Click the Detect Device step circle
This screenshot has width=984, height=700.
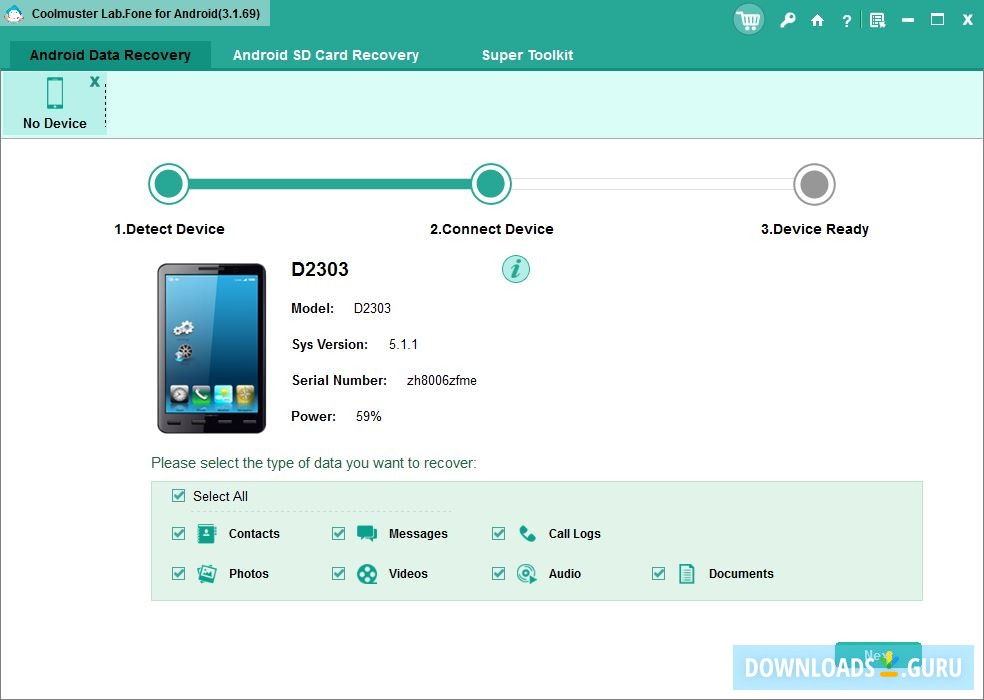[x=169, y=184]
